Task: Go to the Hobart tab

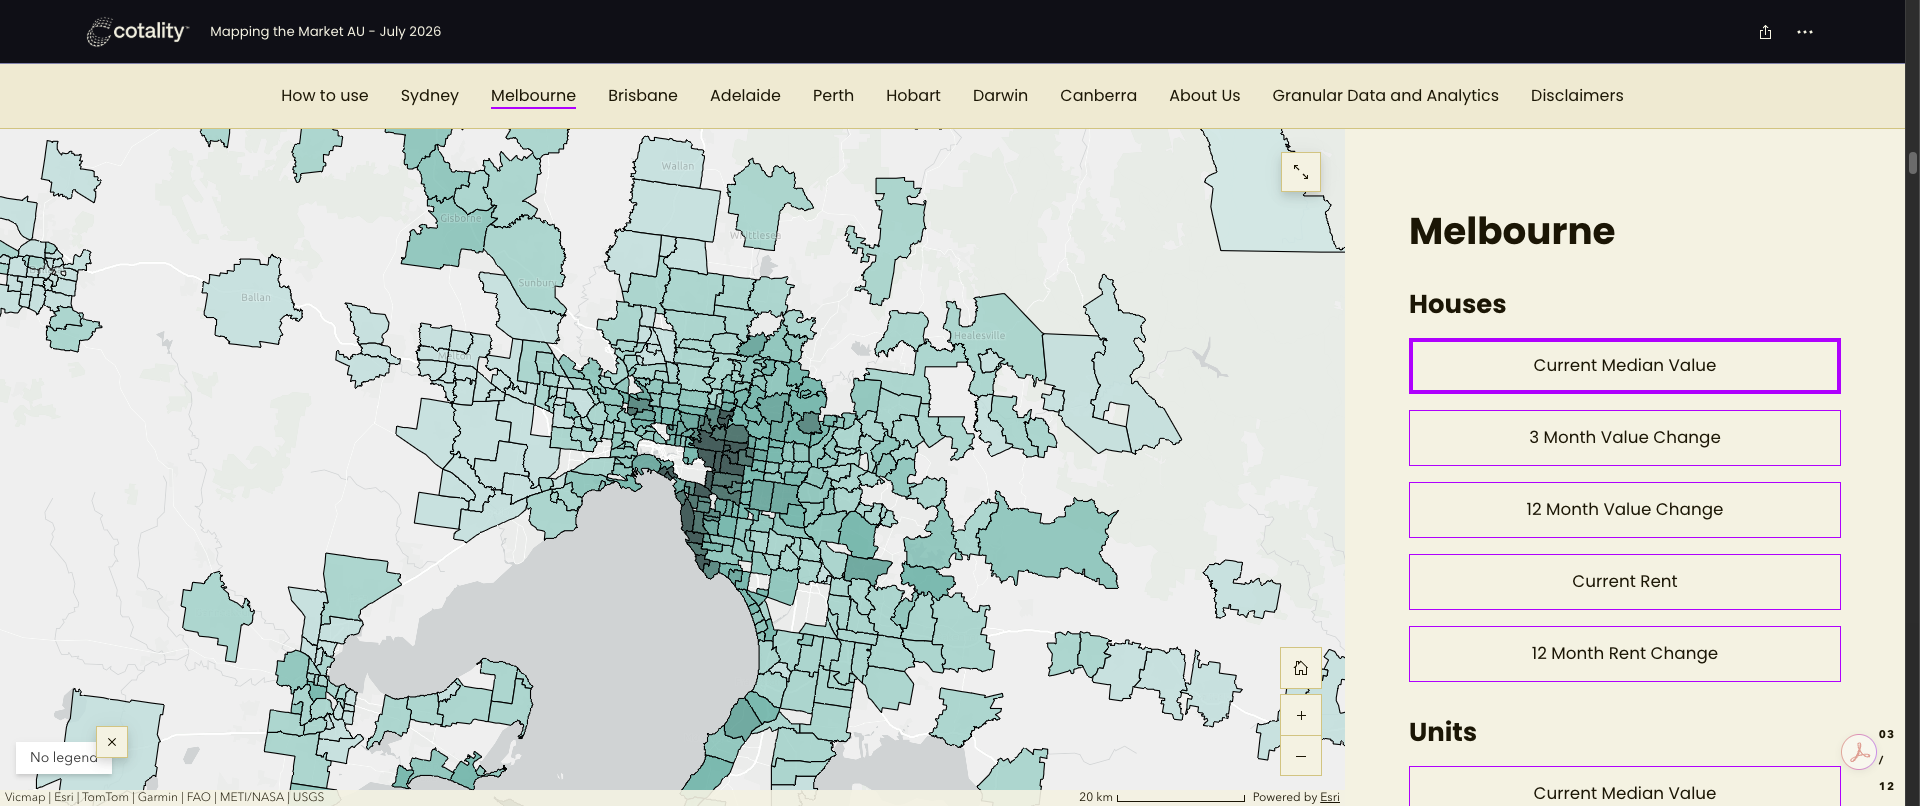Action: tap(913, 96)
